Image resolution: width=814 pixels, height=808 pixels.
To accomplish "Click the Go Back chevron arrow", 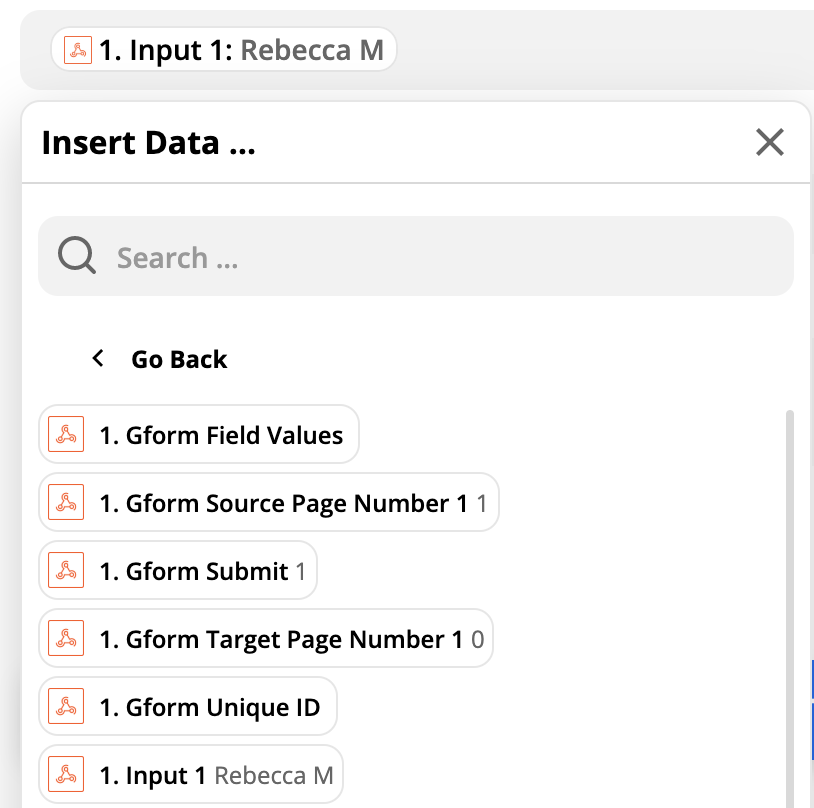I will pos(98,358).
